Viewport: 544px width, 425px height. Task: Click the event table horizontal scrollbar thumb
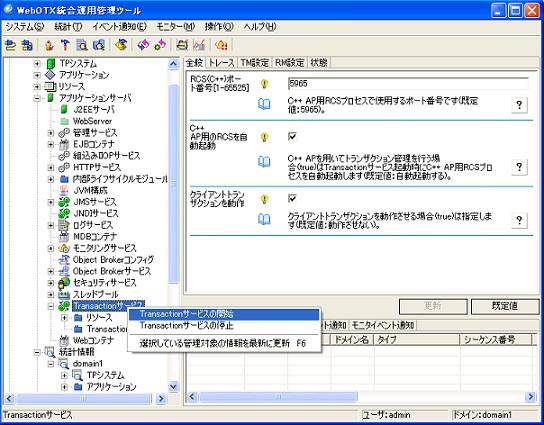[x=278, y=397]
